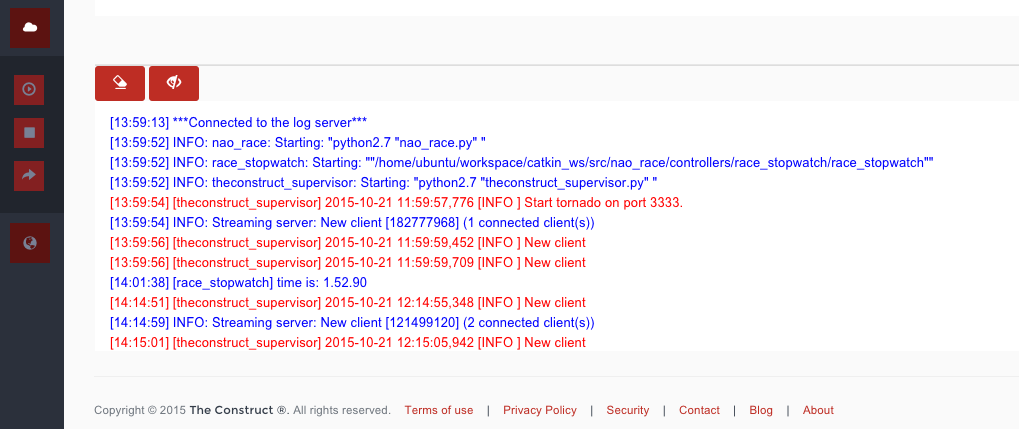
Task: Open the Security link
Action: pos(628,410)
